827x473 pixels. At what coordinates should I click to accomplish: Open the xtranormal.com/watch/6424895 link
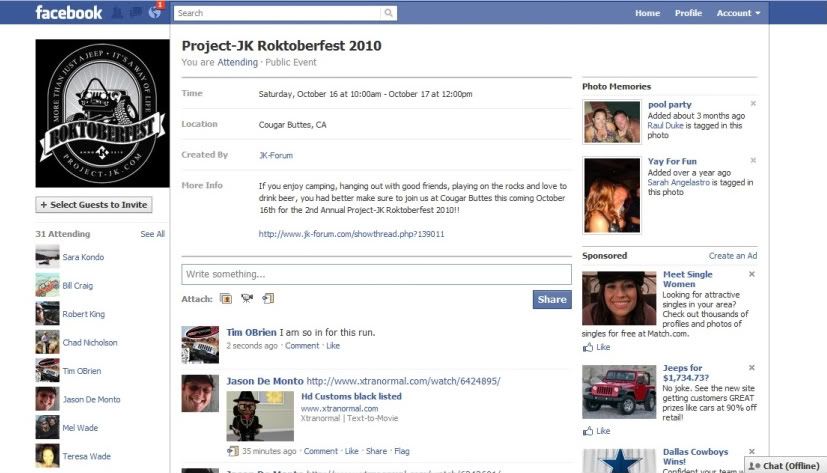(x=403, y=381)
